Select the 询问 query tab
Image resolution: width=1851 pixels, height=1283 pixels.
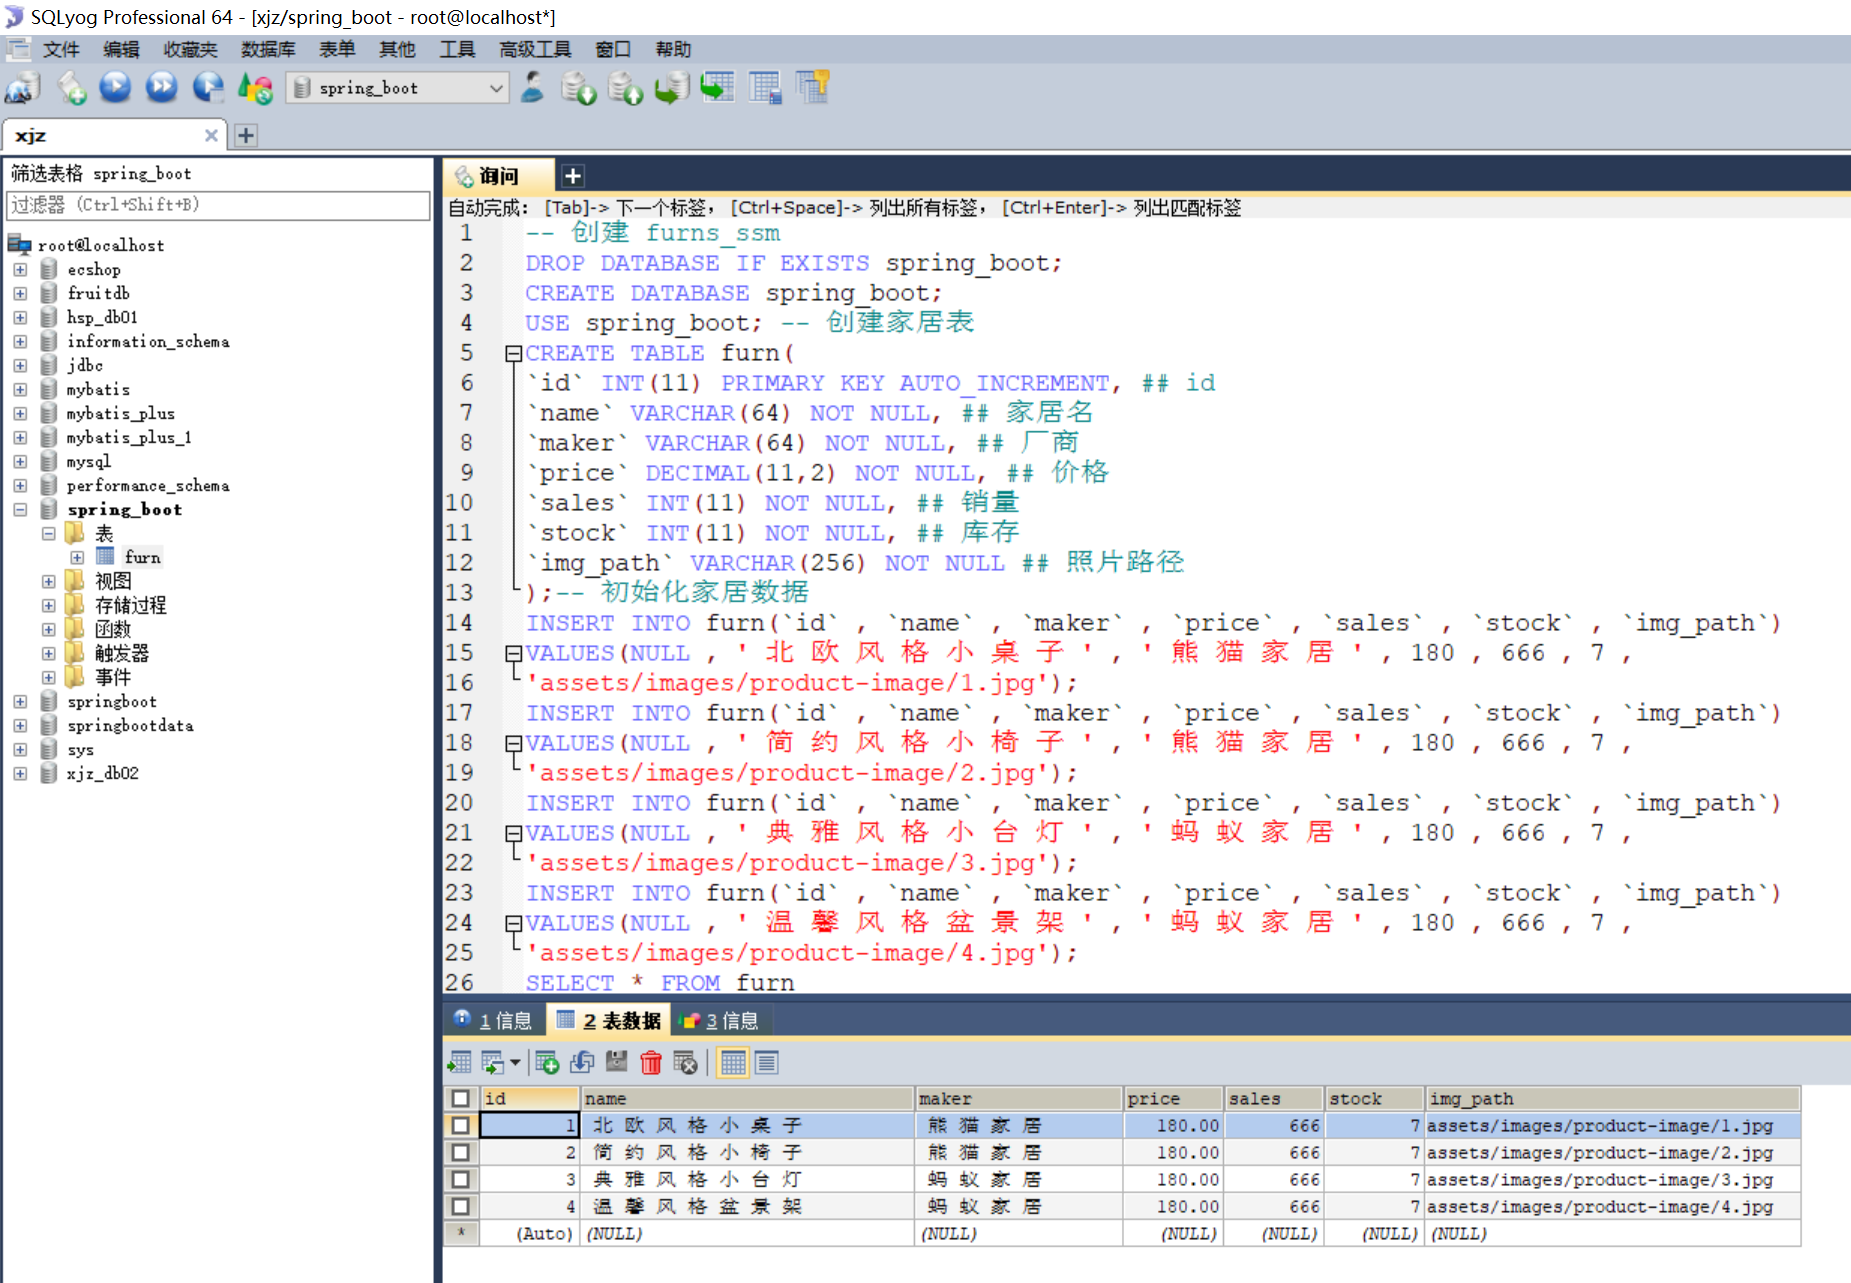[497, 176]
